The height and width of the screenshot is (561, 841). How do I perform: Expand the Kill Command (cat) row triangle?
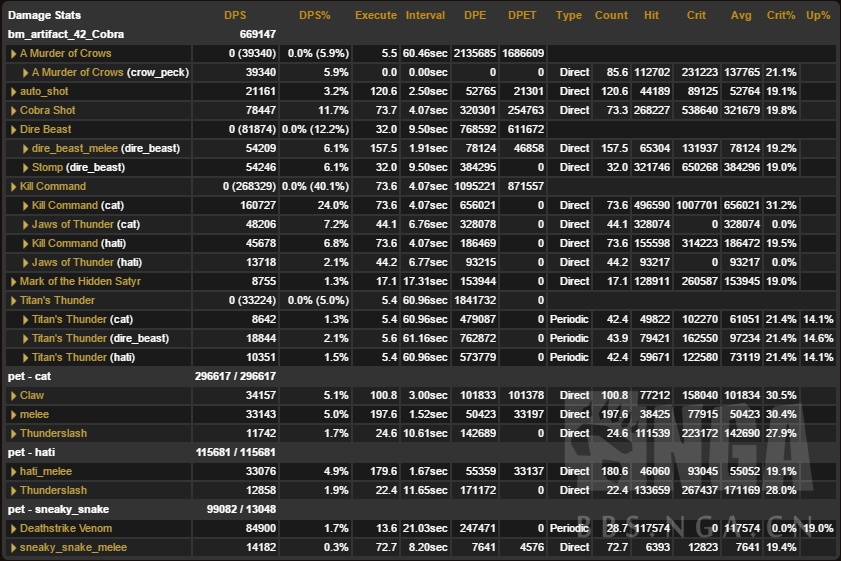[25, 205]
